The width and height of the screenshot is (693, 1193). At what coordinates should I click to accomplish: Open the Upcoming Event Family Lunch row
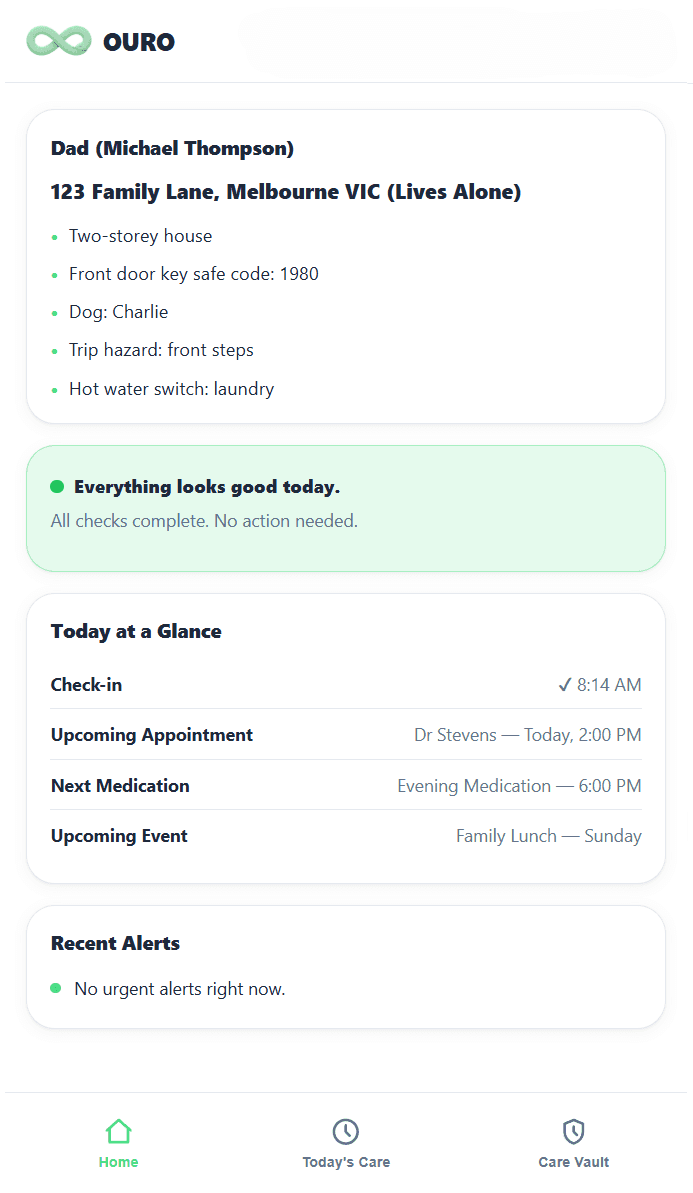click(346, 835)
